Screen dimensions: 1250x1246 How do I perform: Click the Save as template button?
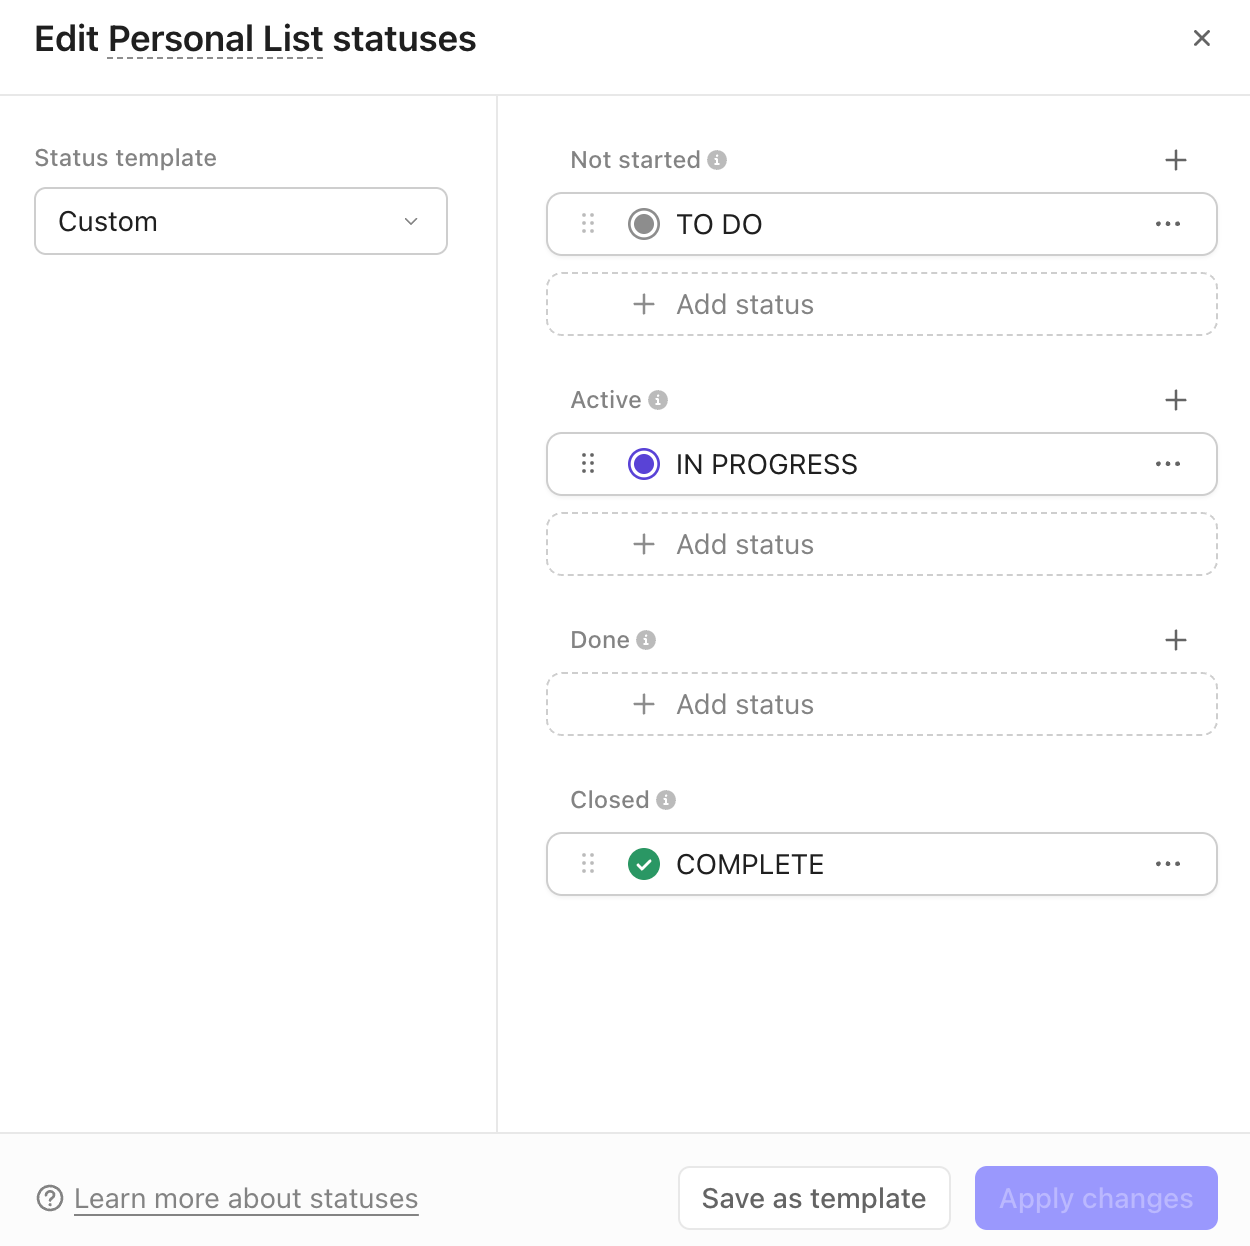813,1198
